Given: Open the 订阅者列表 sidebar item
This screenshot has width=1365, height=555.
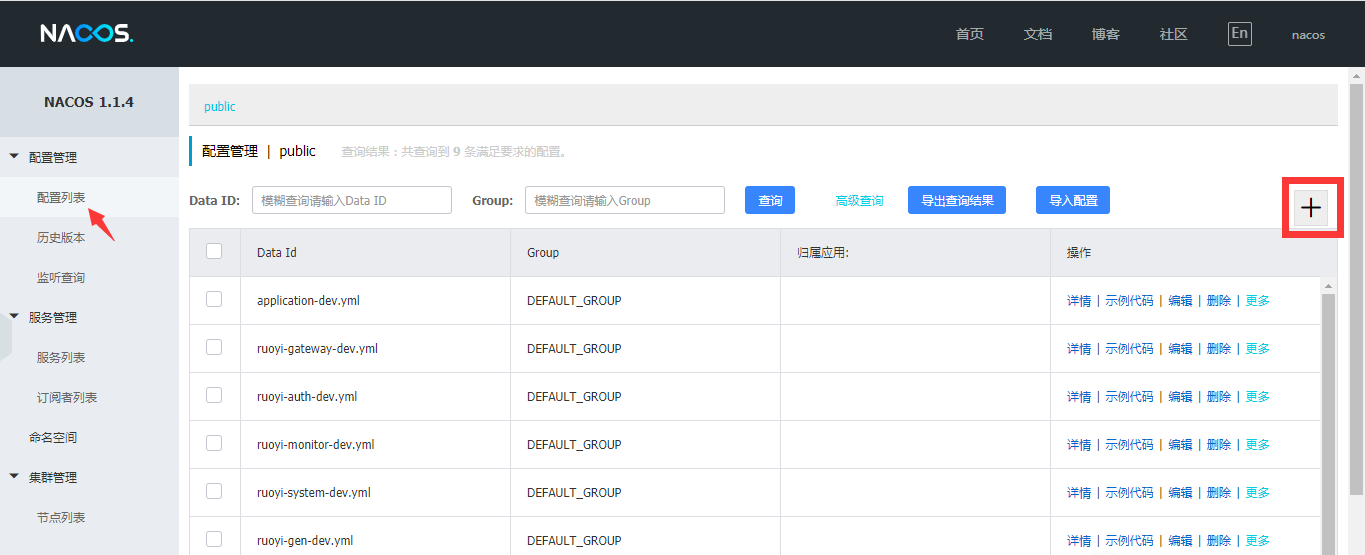Looking at the screenshot, I should pyautogui.click(x=67, y=398).
